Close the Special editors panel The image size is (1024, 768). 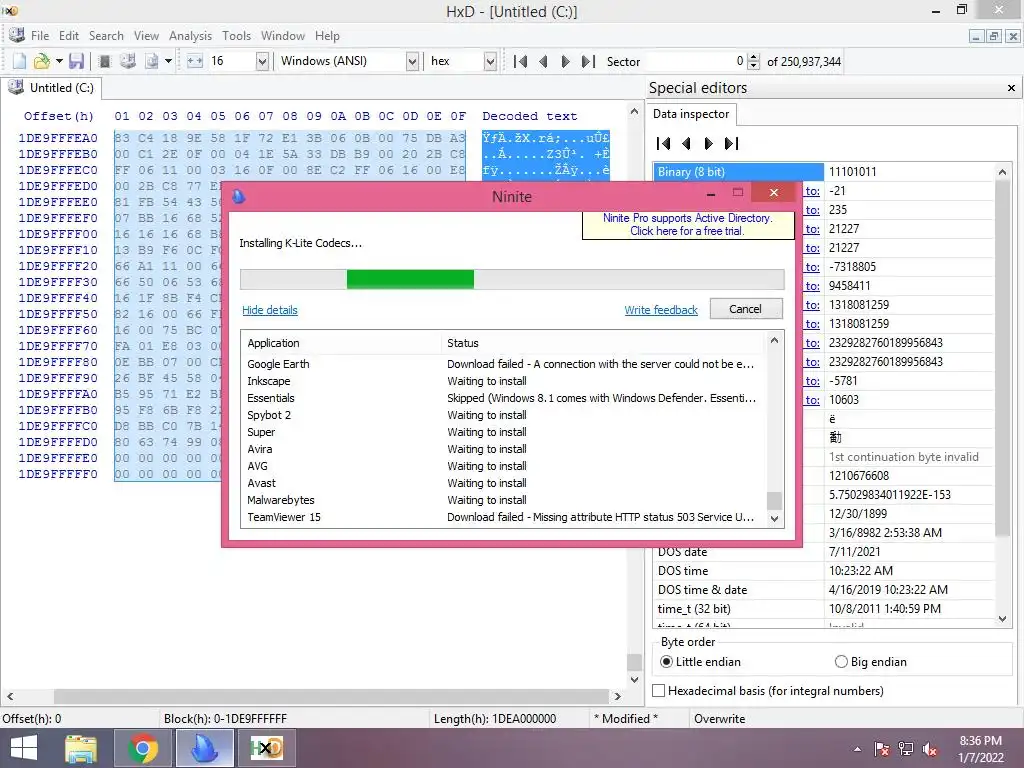click(x=1011, y=88)
